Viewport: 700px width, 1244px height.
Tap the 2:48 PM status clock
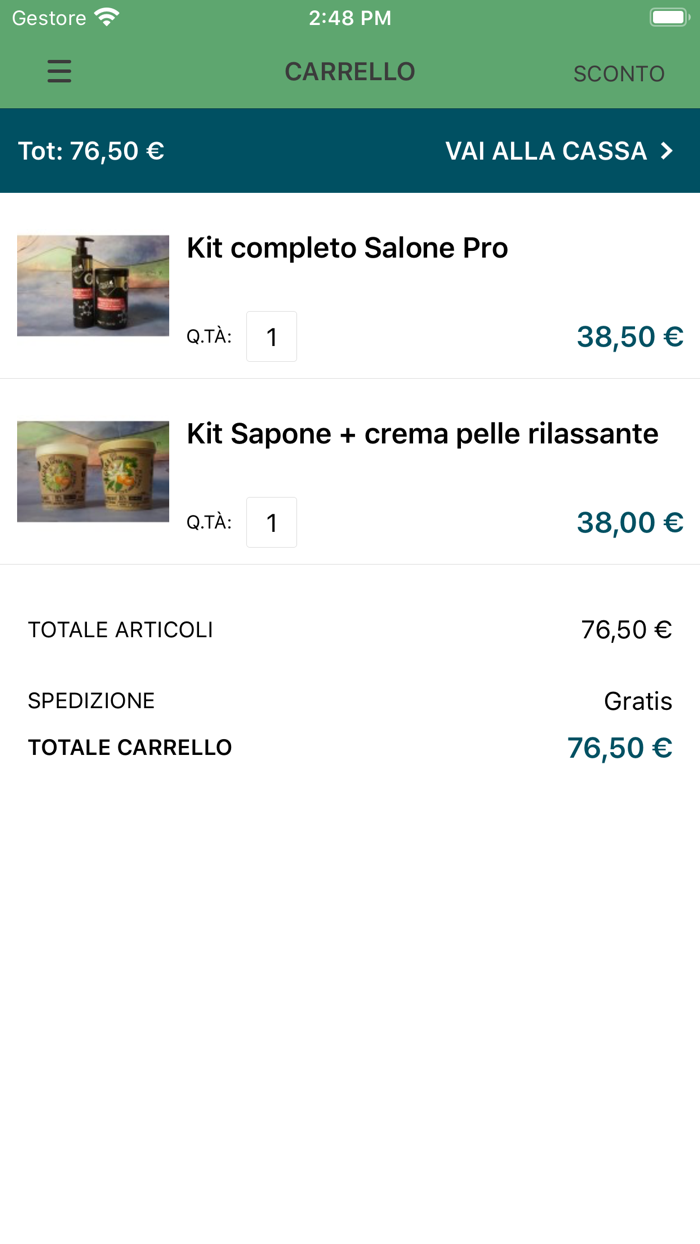350,18
